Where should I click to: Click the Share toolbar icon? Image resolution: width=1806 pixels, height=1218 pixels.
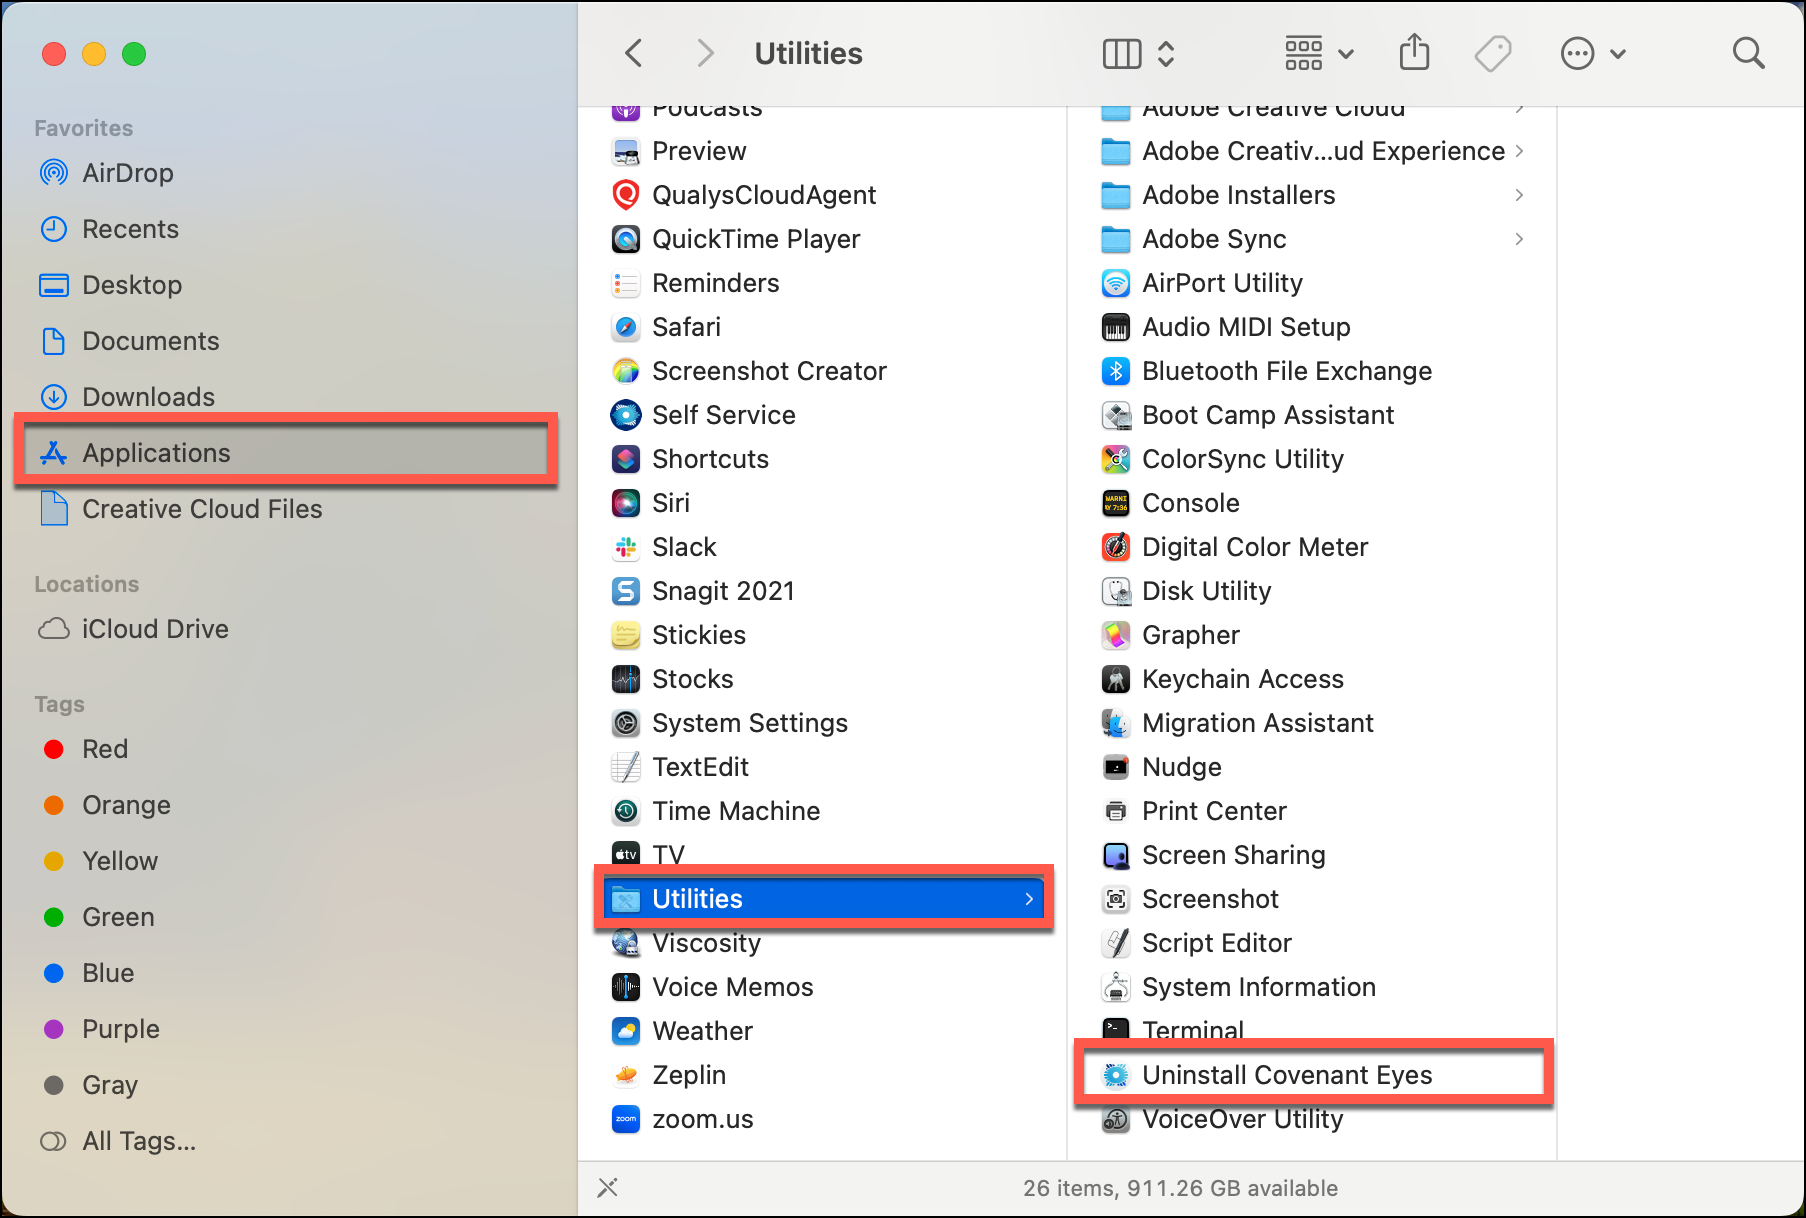click(x=1414, y=52)
